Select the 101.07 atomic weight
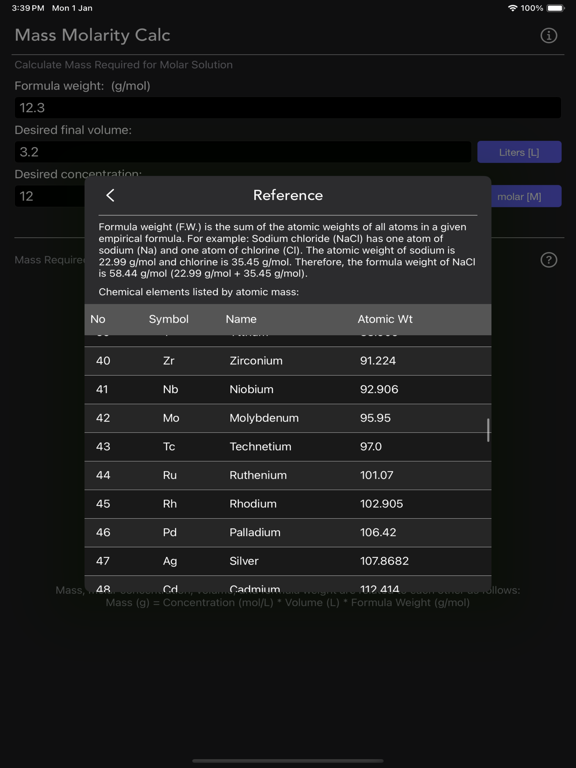 (x=377, y=475)
